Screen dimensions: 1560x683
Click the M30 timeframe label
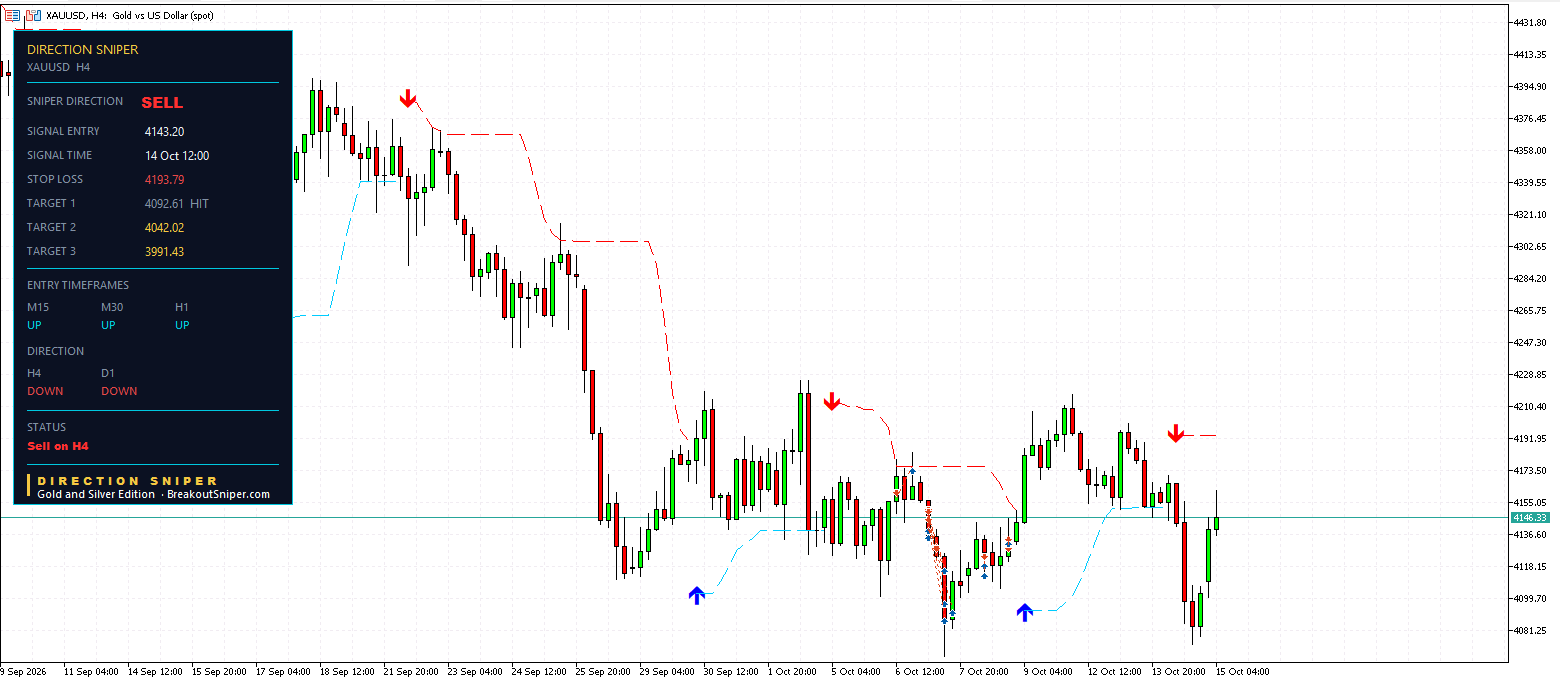113,307
